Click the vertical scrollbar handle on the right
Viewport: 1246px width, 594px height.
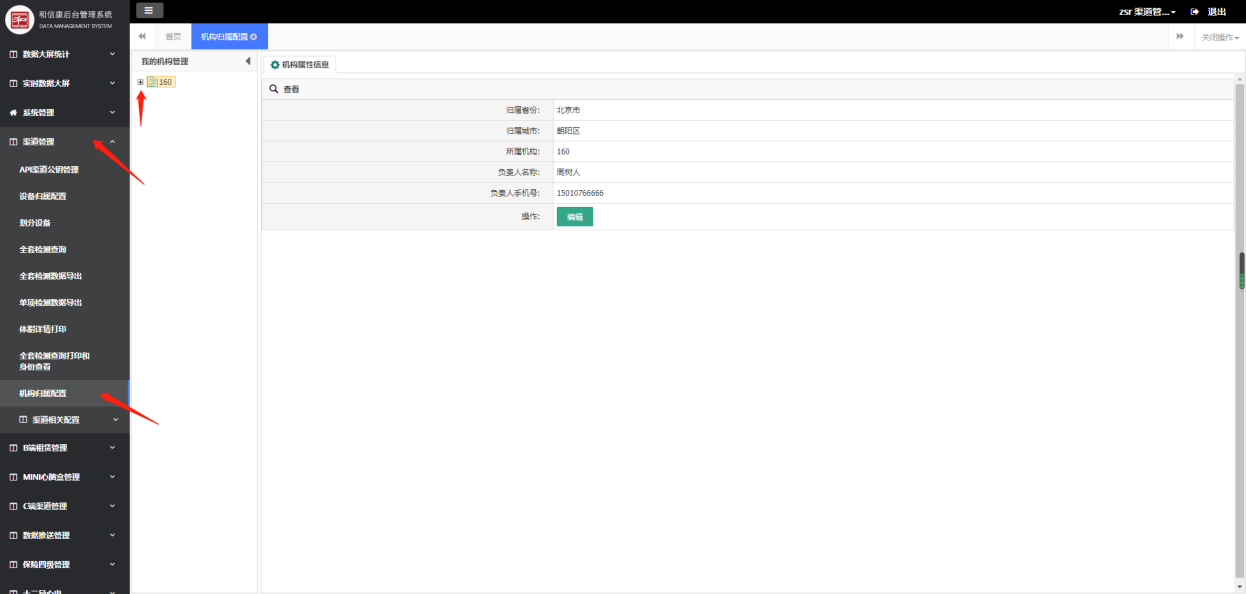1242,270
